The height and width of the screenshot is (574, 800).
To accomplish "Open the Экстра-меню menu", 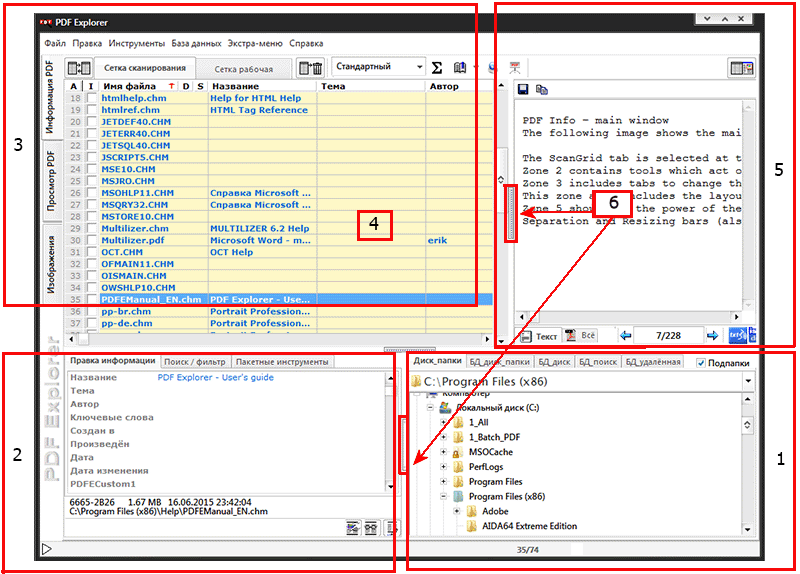I will pyautogui.click(x=255, y=43).
